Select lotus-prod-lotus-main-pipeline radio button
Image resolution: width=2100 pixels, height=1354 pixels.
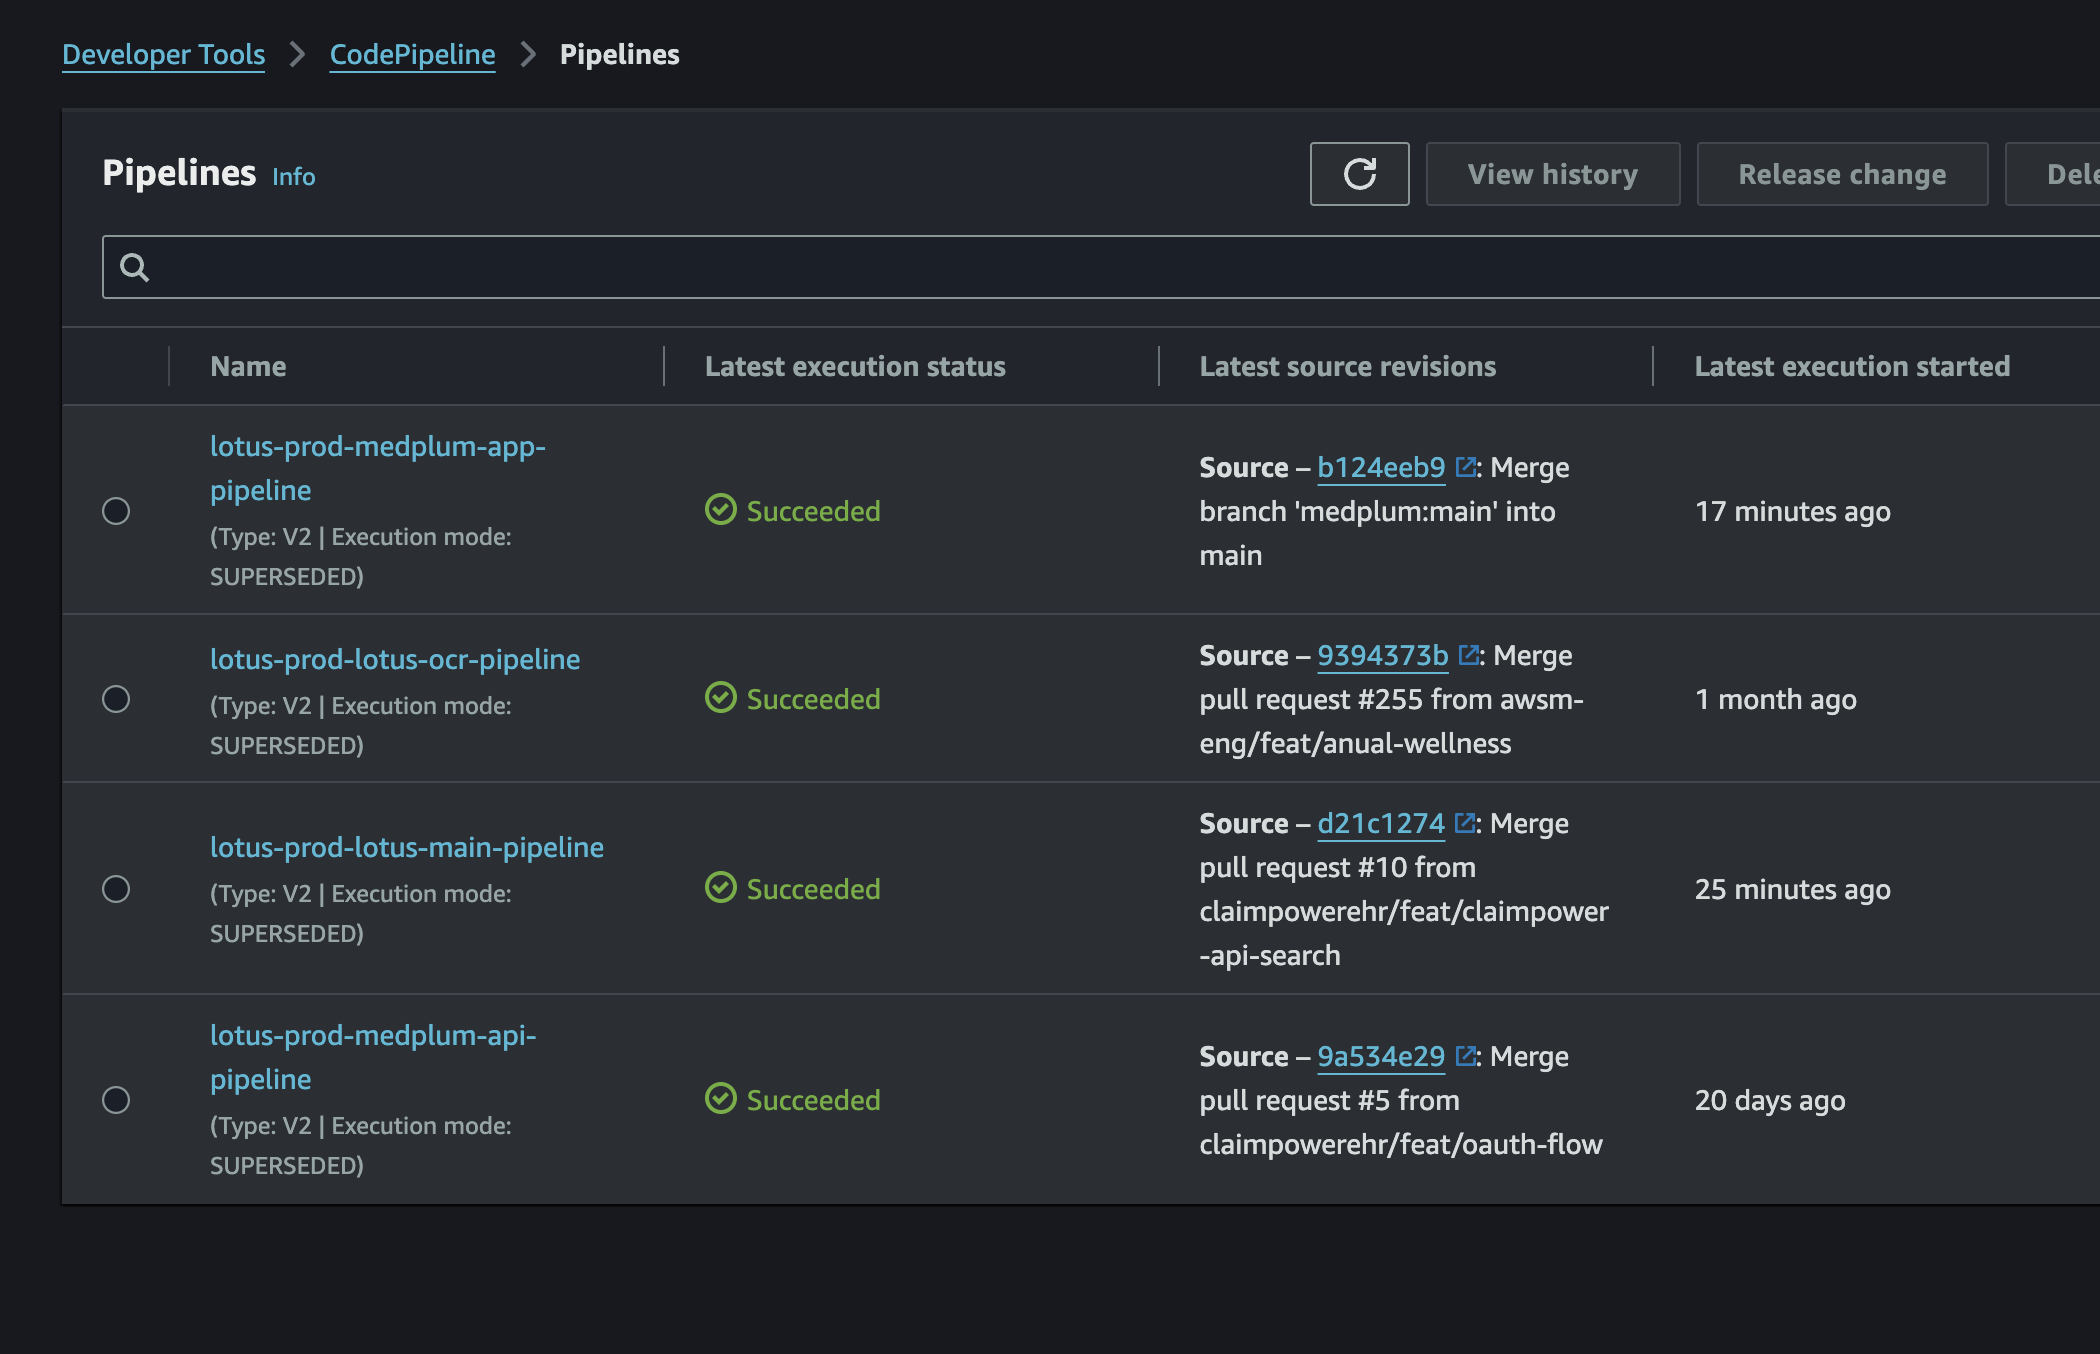116,889
